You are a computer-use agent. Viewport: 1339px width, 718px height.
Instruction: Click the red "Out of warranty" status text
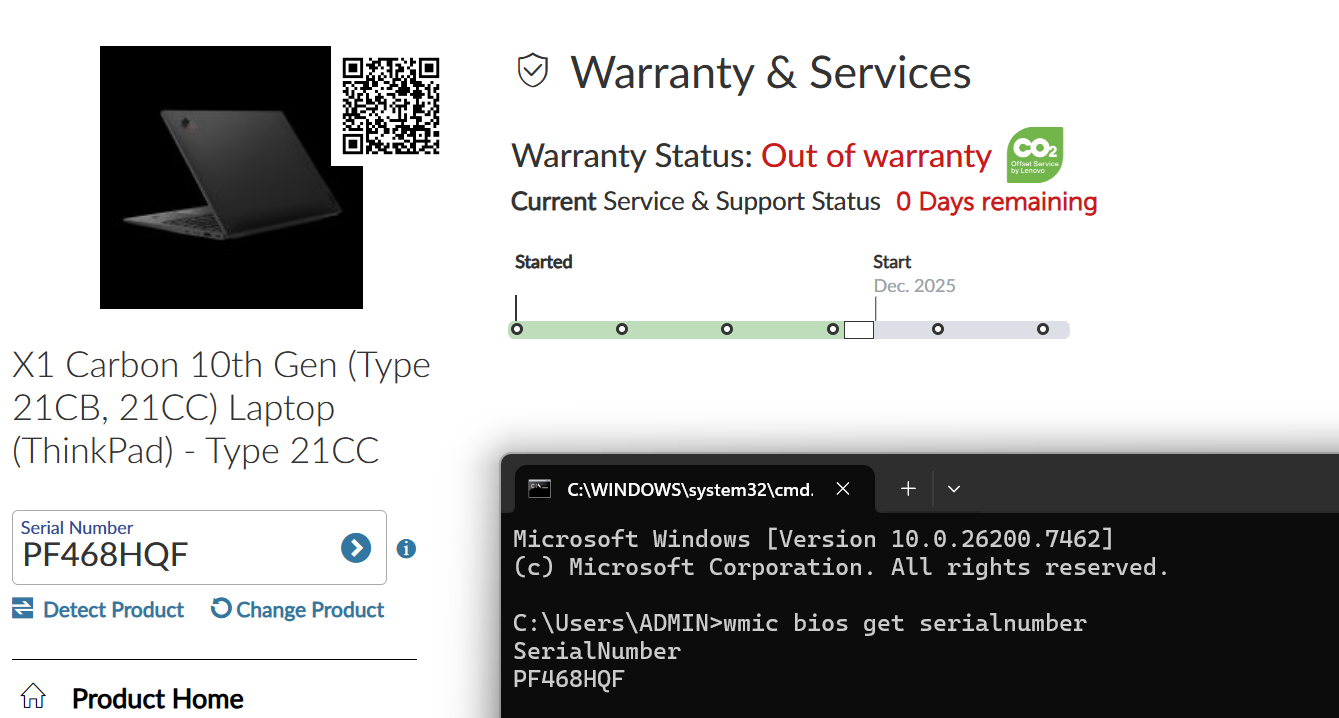[x=876, y=156]
